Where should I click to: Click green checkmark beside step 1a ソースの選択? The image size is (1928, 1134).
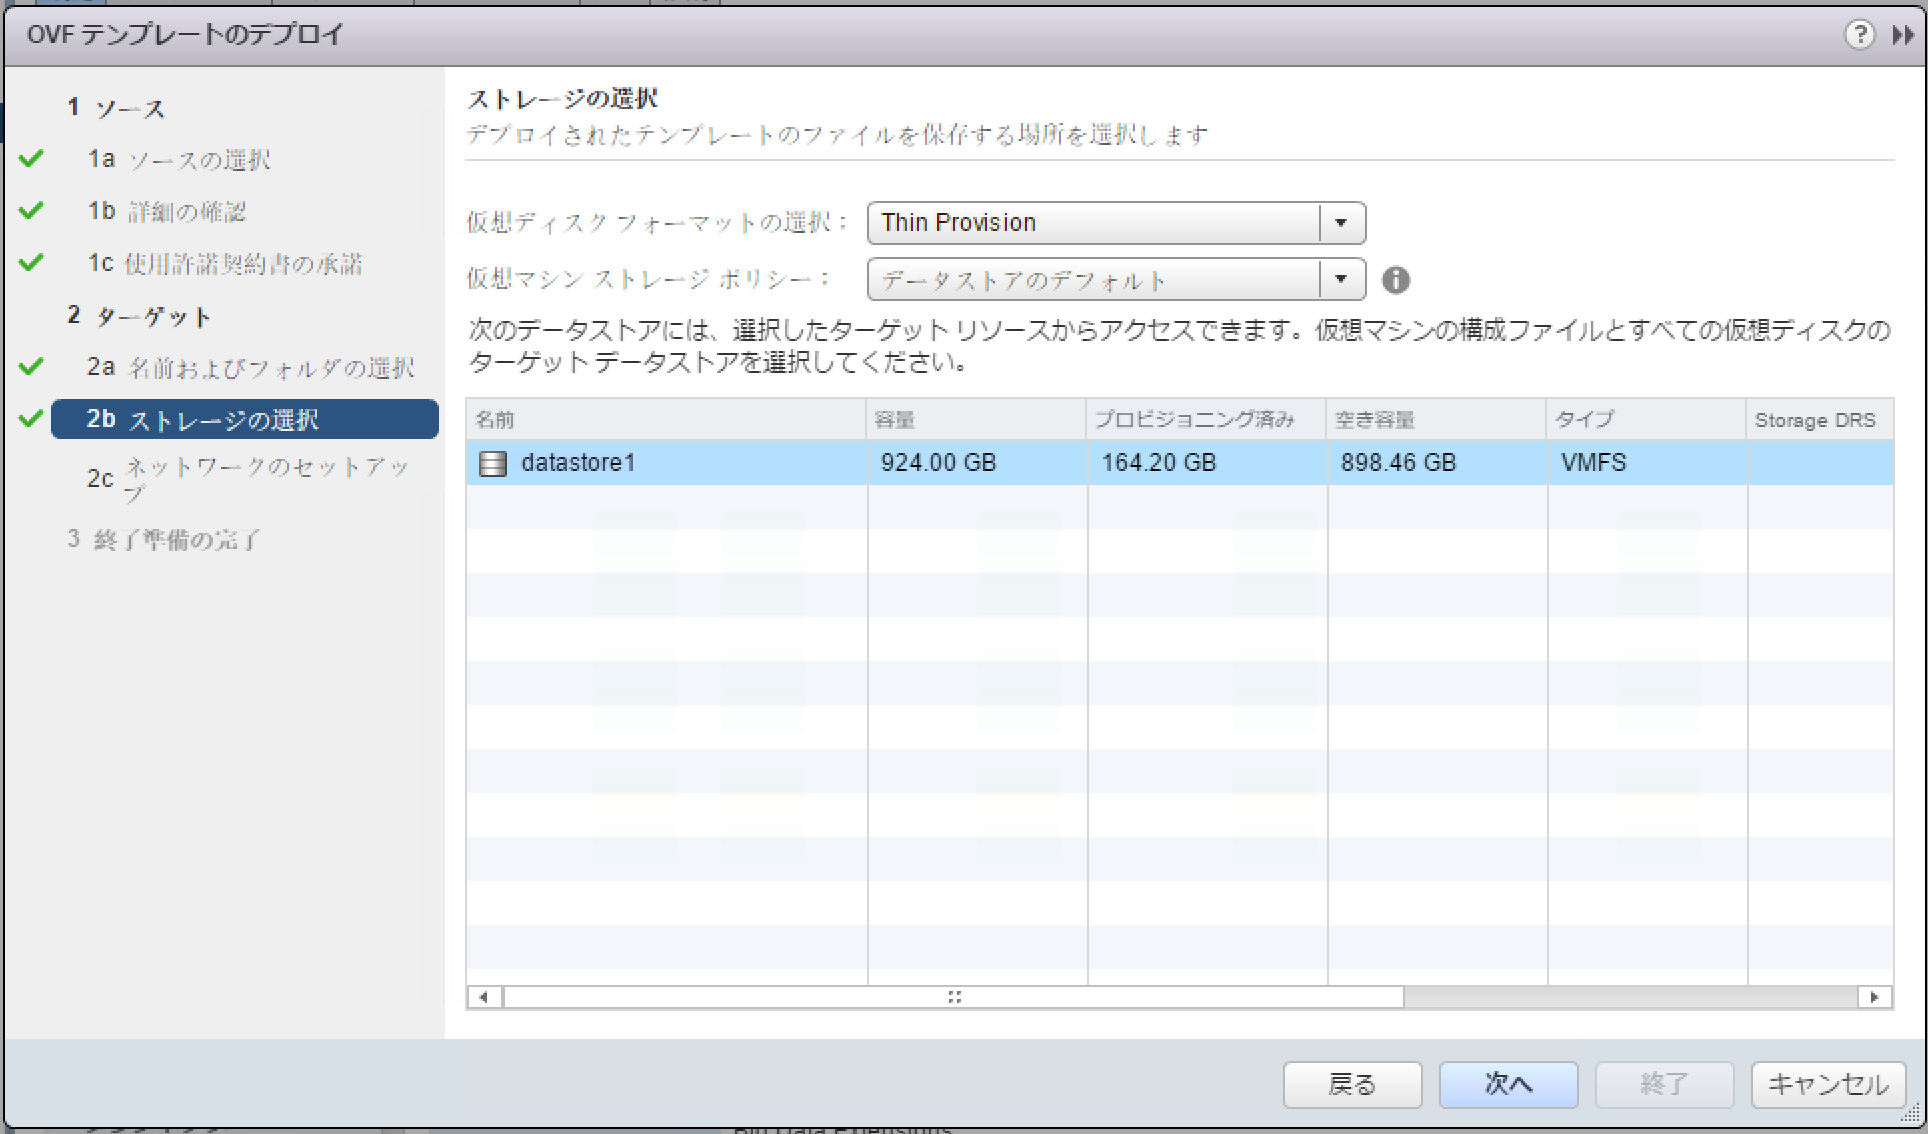(31, 158)
